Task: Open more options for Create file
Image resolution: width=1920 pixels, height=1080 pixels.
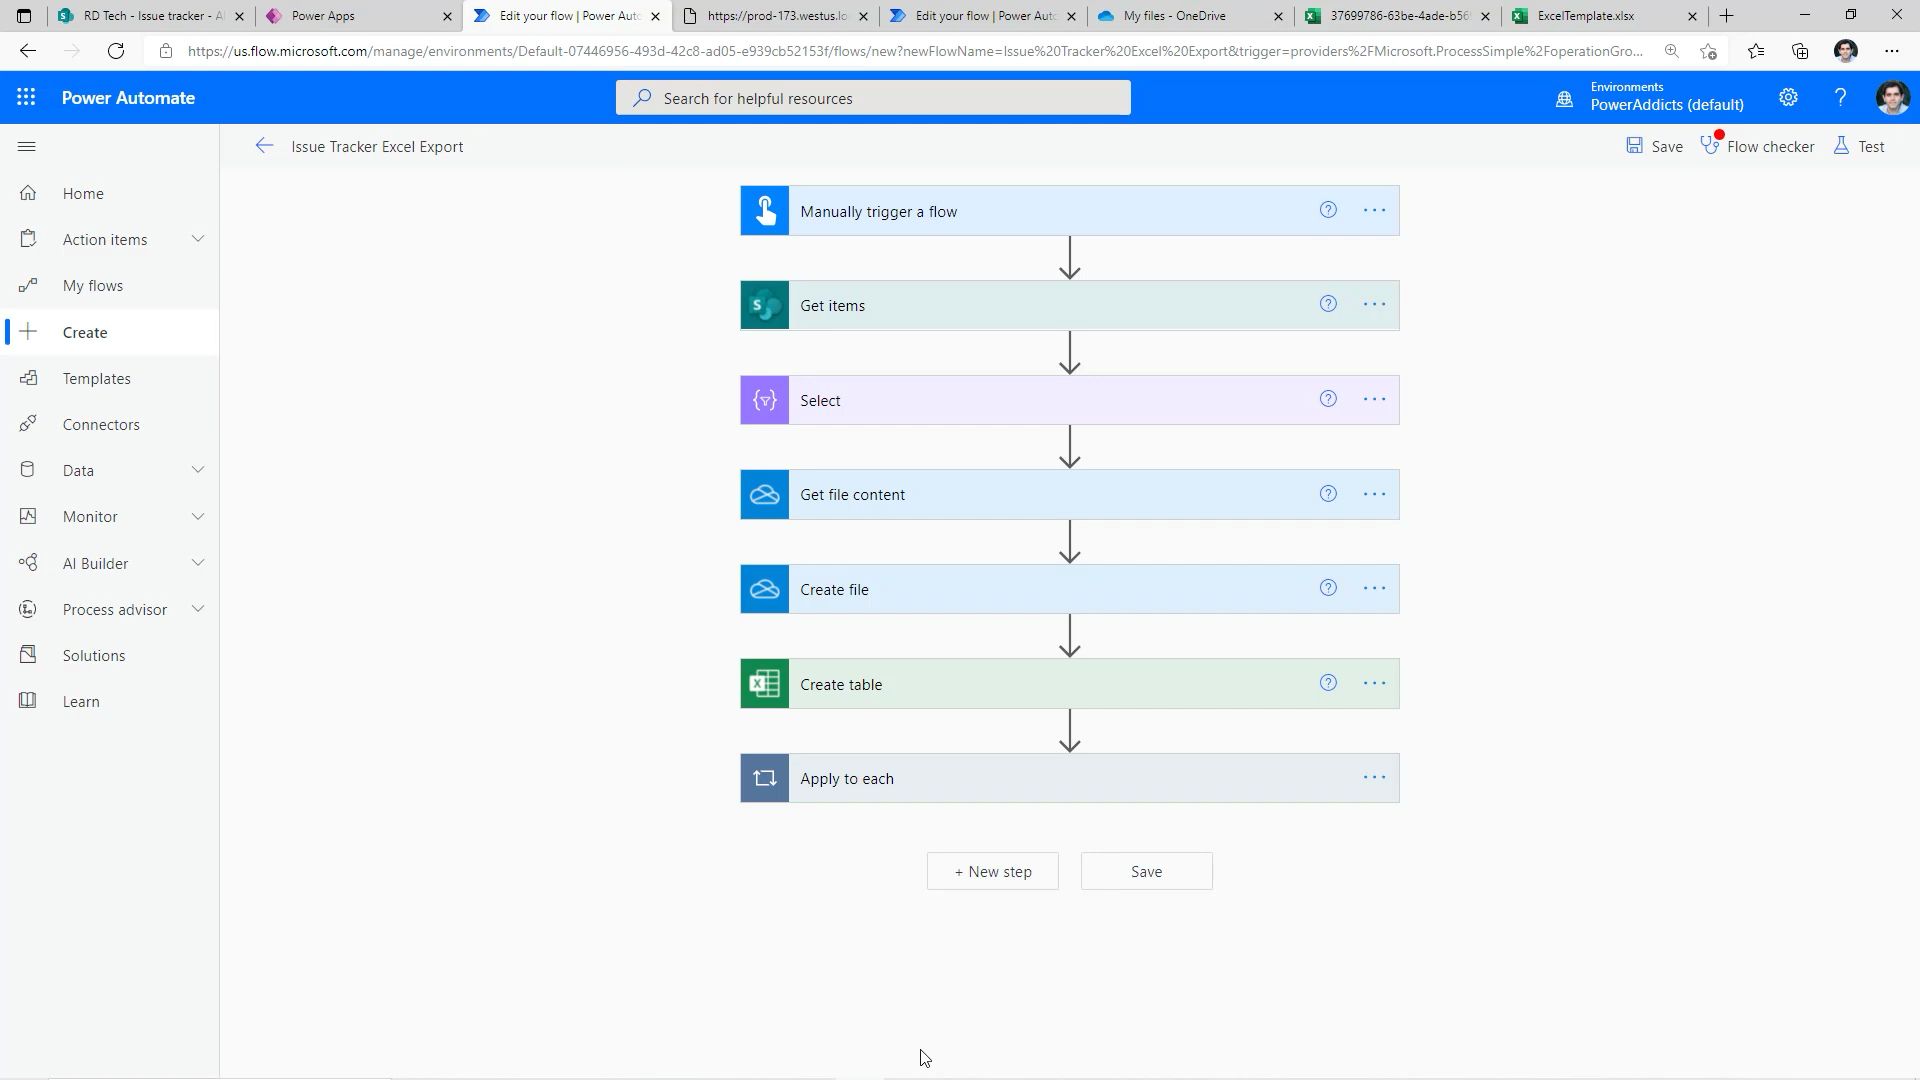Action: coord(1375,588)
